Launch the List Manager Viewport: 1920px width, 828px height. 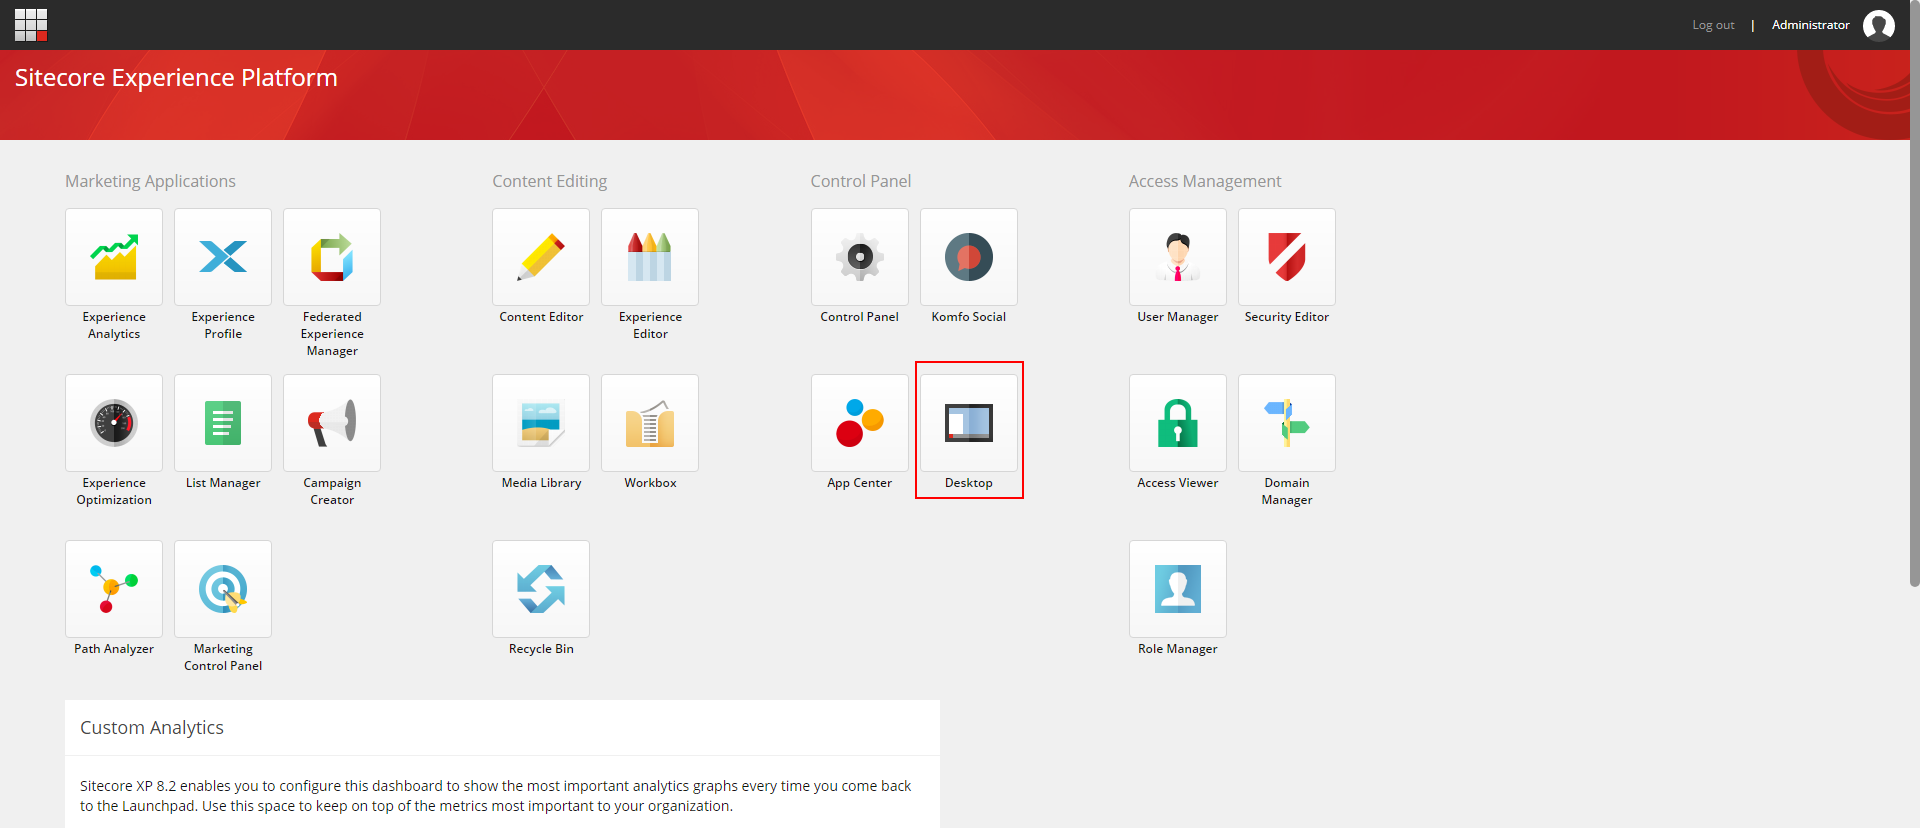point(223,423)
